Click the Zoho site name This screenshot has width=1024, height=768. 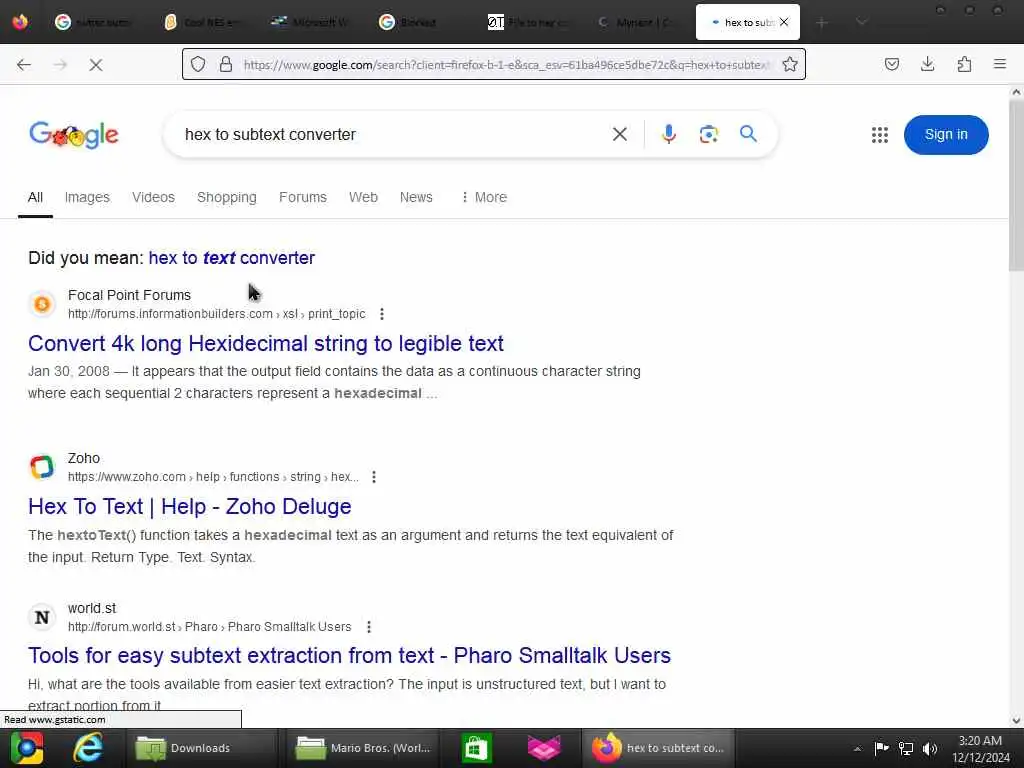coord(84,458)
